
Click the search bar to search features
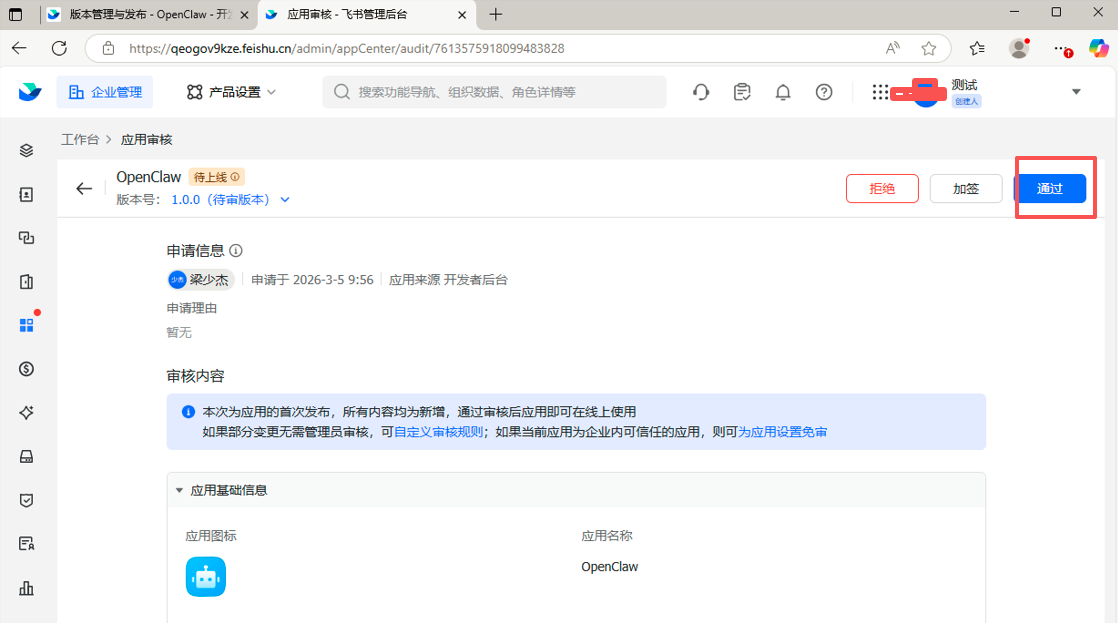[497, 91]
